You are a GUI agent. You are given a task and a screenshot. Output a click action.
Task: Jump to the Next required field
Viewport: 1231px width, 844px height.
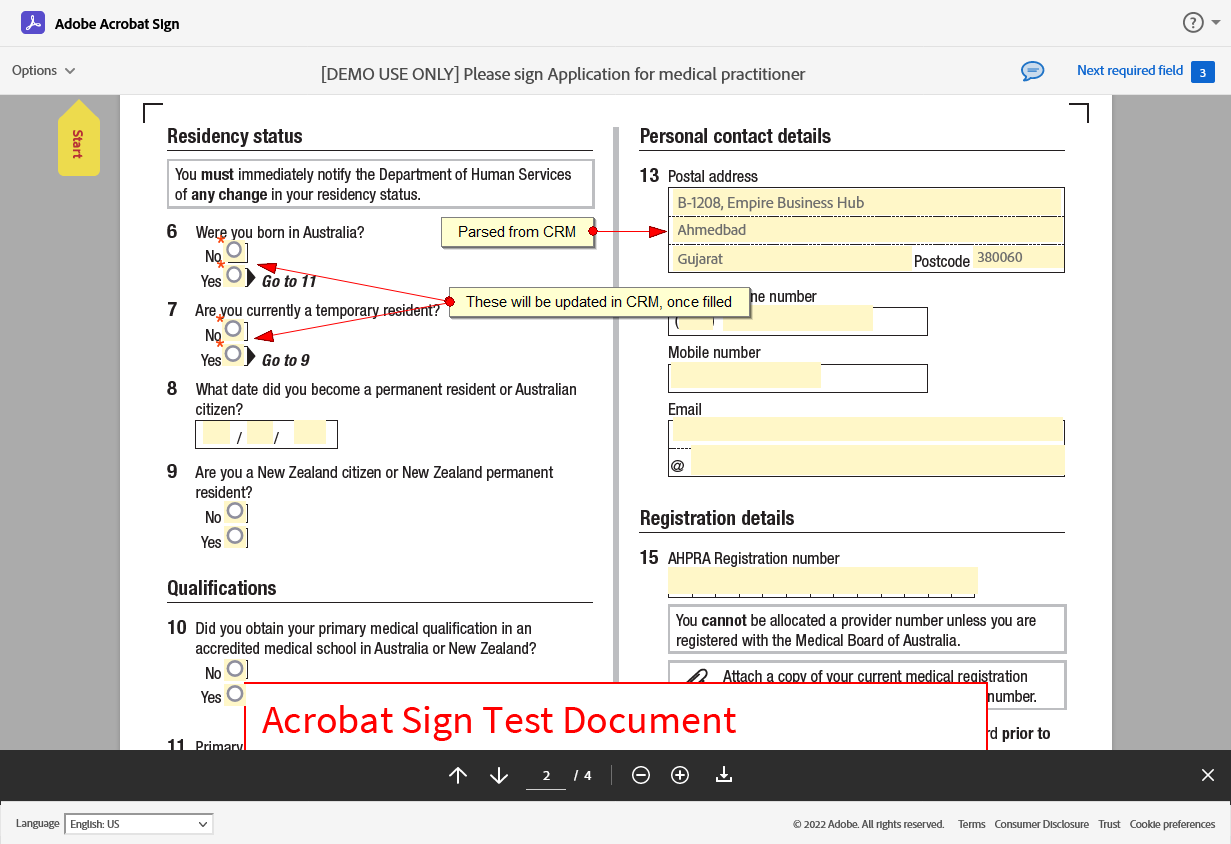point(1130,71)
